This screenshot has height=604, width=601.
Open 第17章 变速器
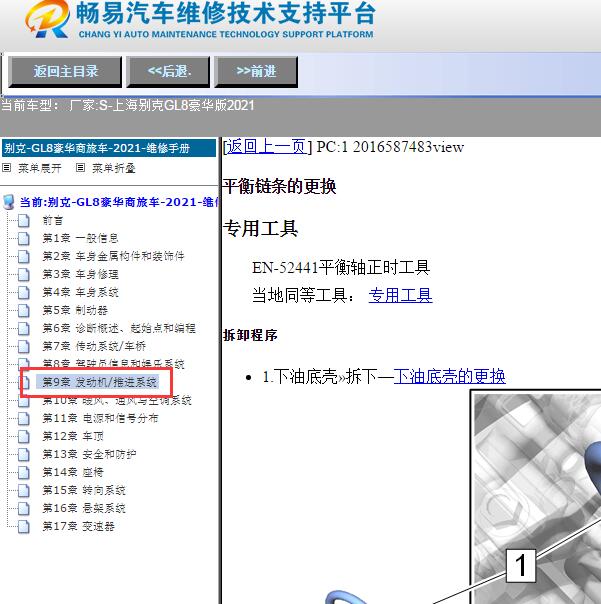[78, 526]
